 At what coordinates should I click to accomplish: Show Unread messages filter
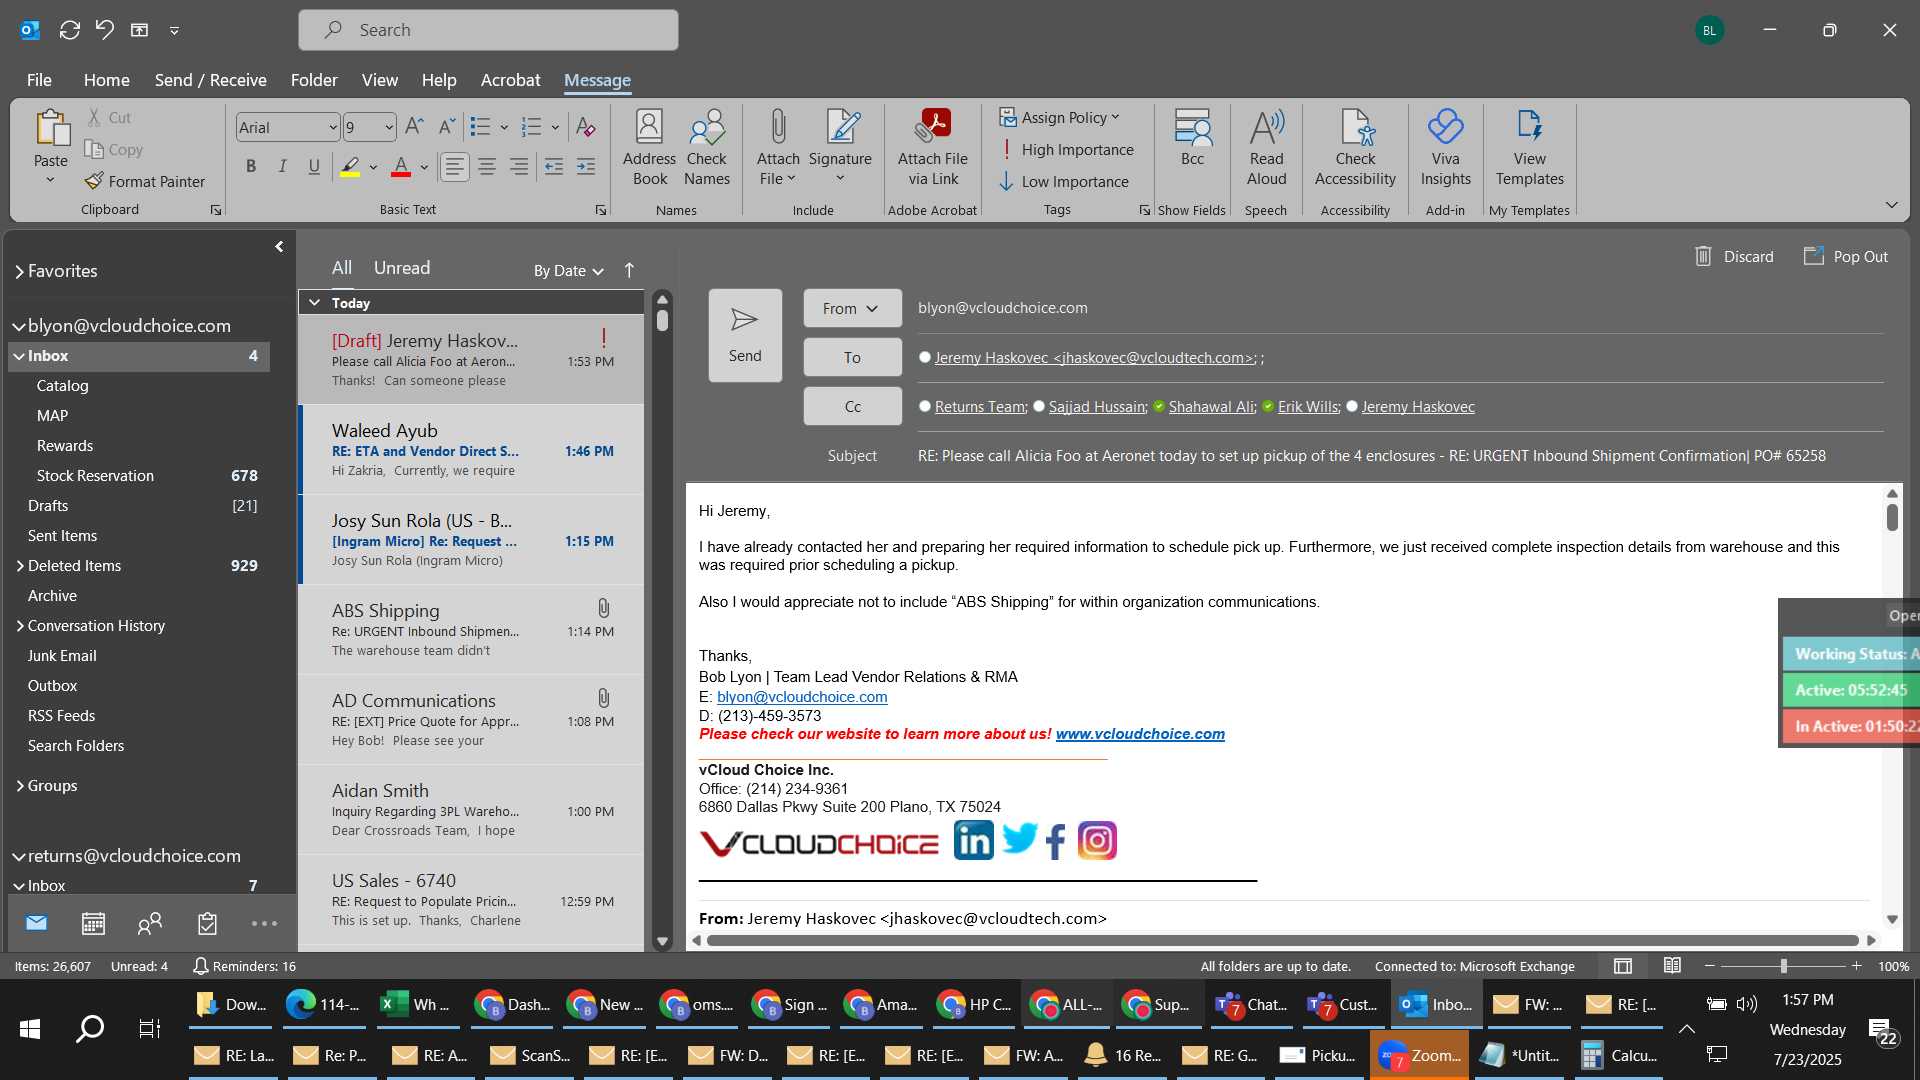pos(402,268)
